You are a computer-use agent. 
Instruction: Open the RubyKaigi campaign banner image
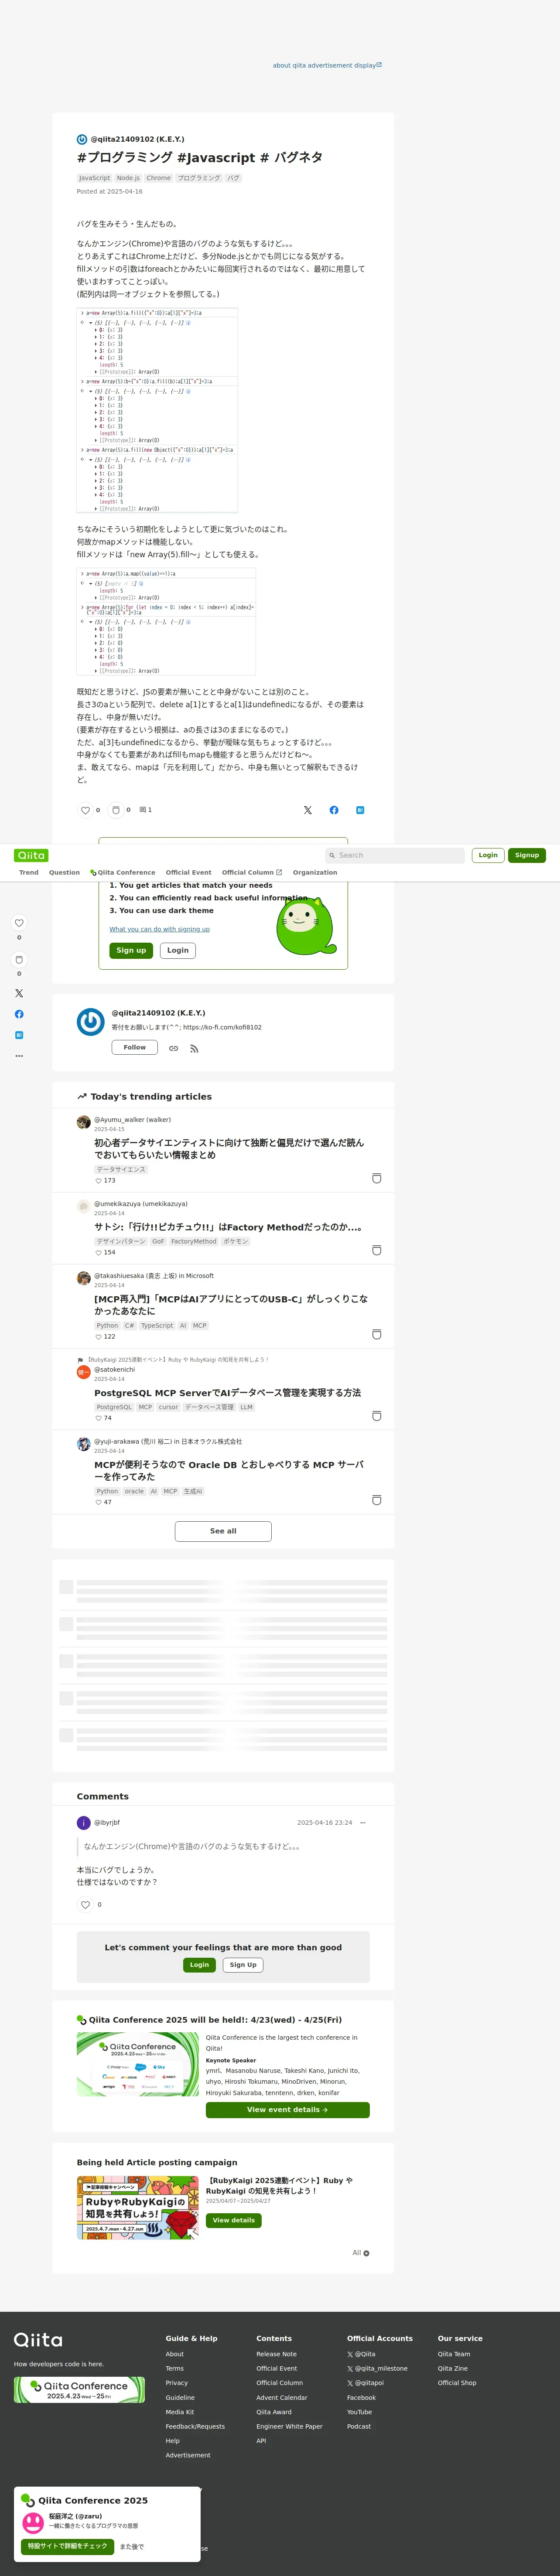138,2207
